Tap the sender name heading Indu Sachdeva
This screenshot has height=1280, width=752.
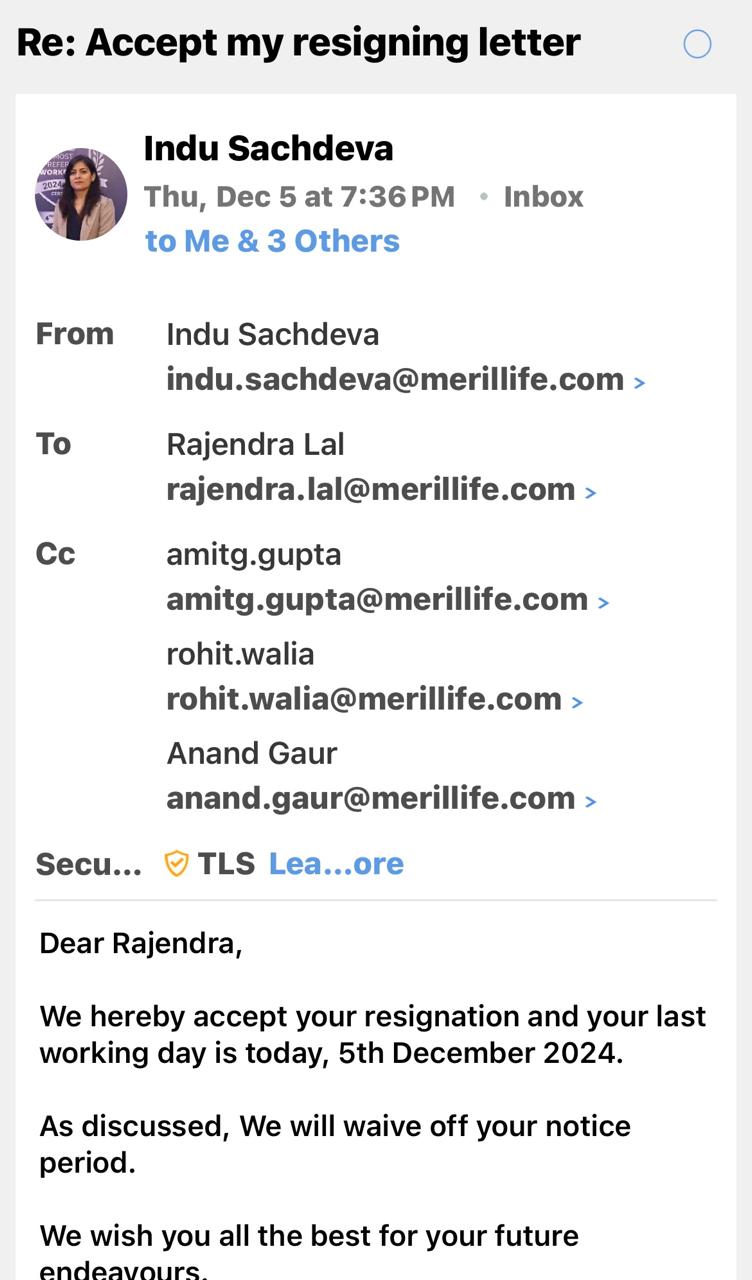pyautogui.click(x=268, y=149)
